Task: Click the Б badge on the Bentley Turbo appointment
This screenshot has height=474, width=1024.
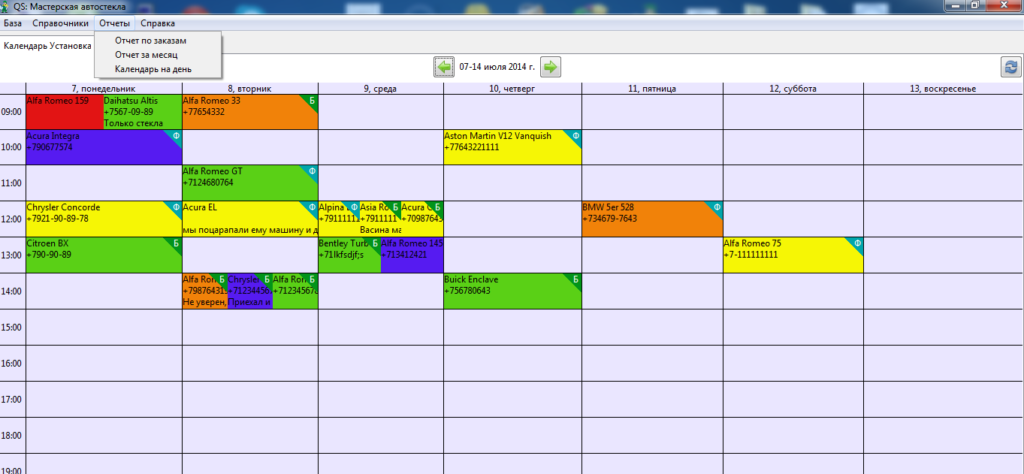Action: (375, 243)
